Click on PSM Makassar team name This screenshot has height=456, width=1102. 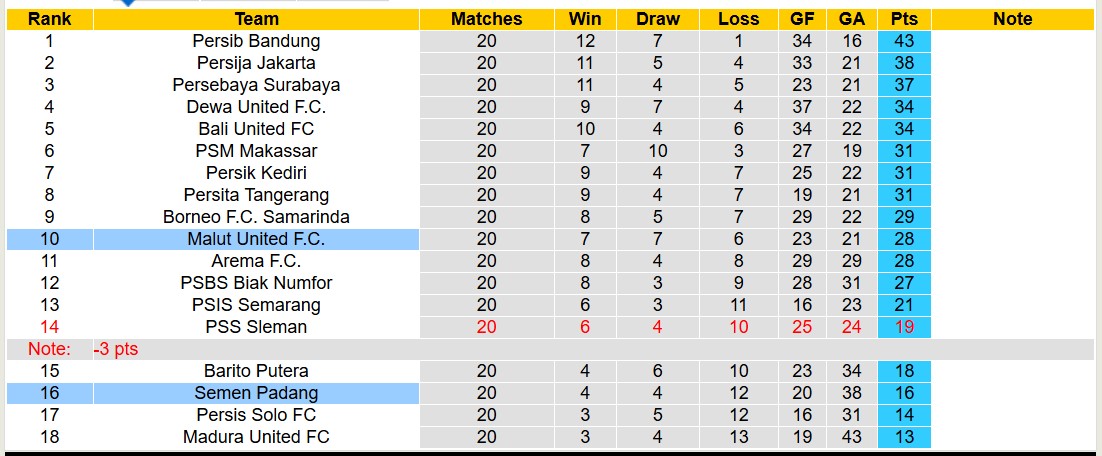coord(256,151)
